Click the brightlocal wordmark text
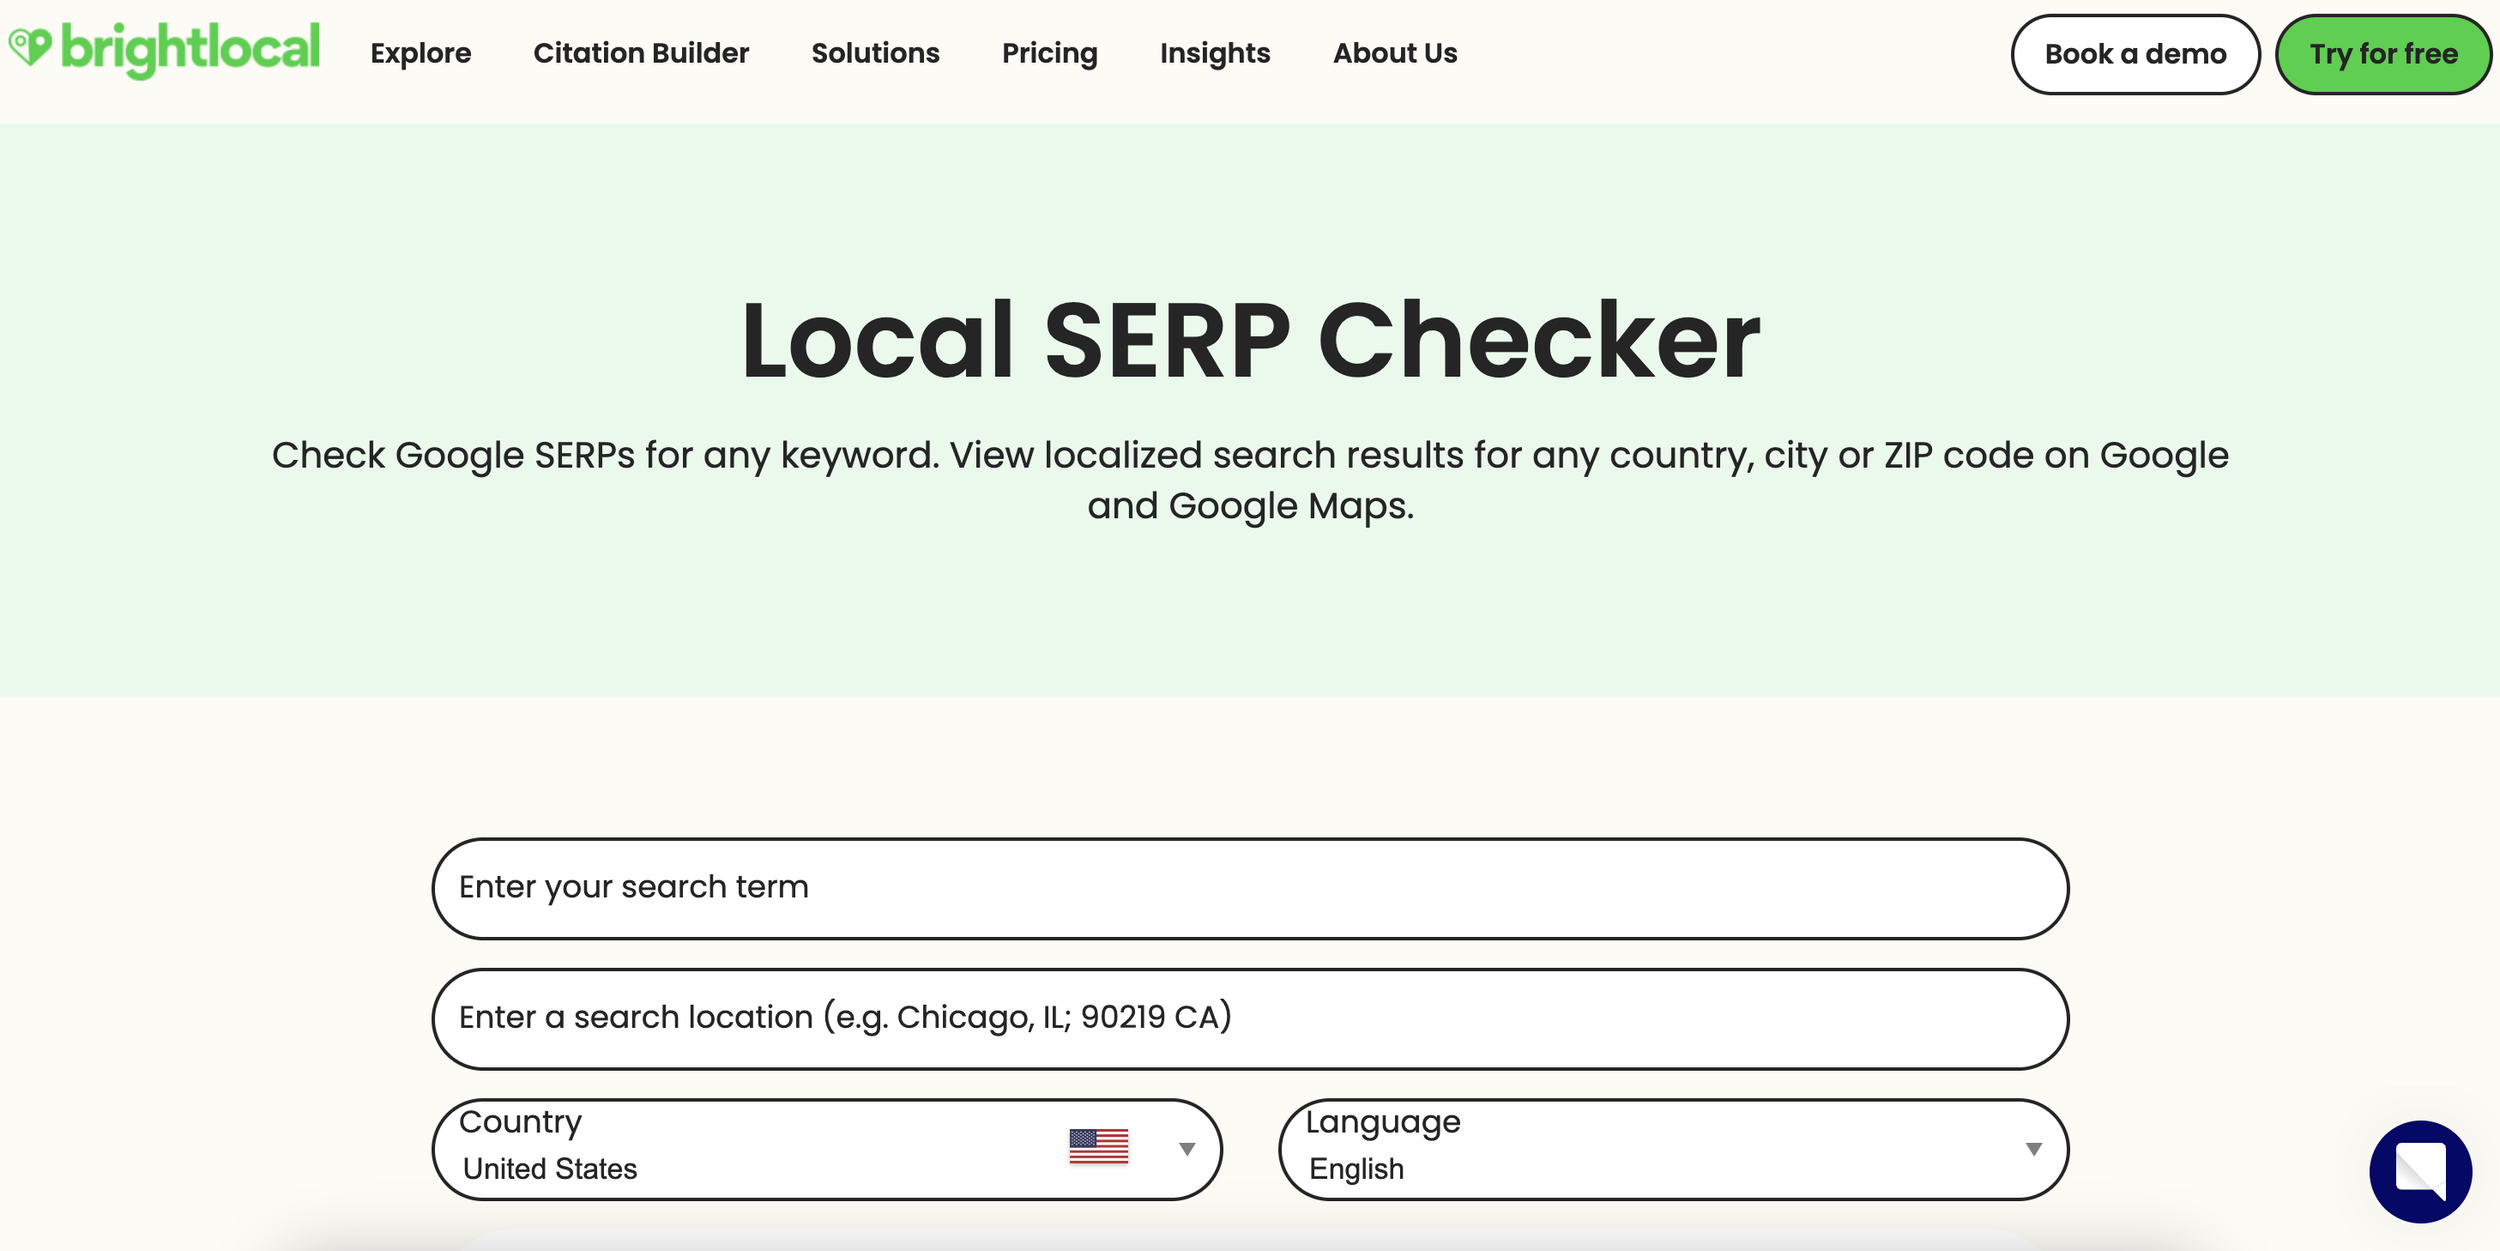 pos(190,48)
